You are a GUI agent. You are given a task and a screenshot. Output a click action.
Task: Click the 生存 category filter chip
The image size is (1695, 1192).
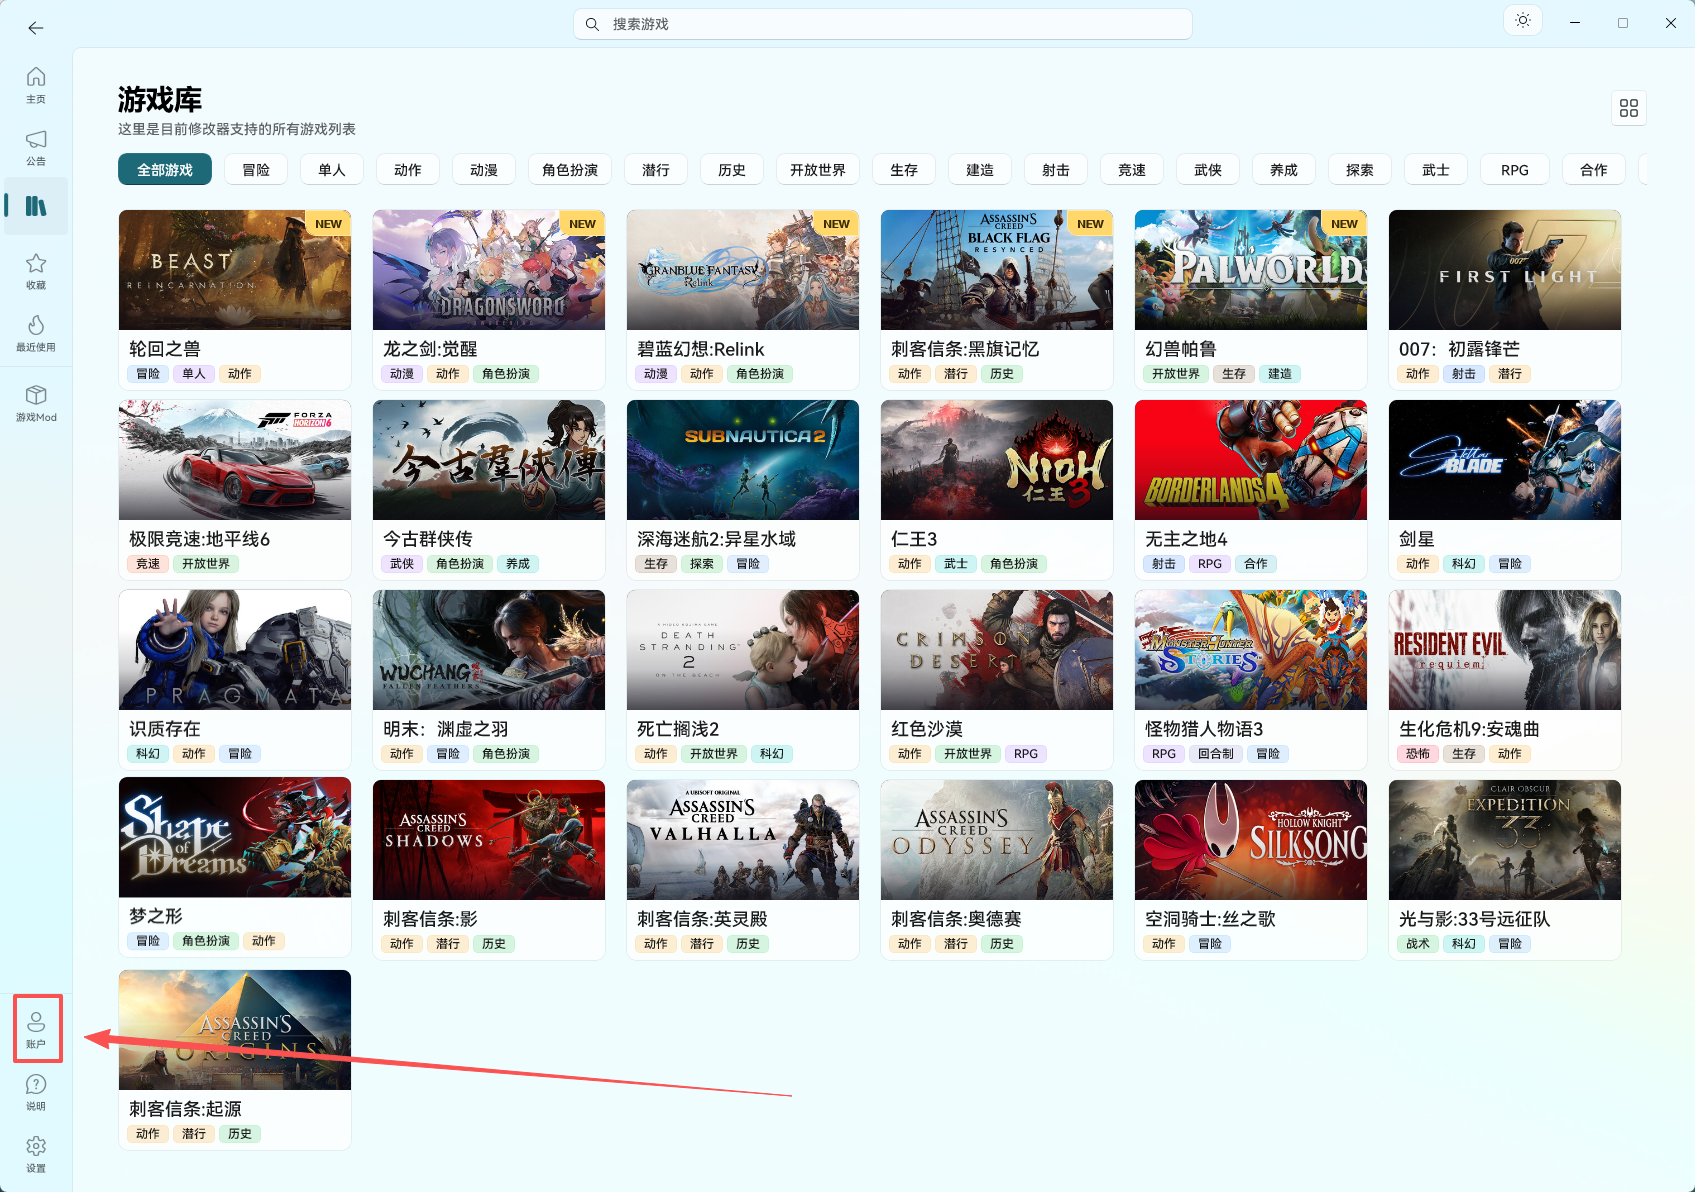pyautogui.click(x=904, y=170)
